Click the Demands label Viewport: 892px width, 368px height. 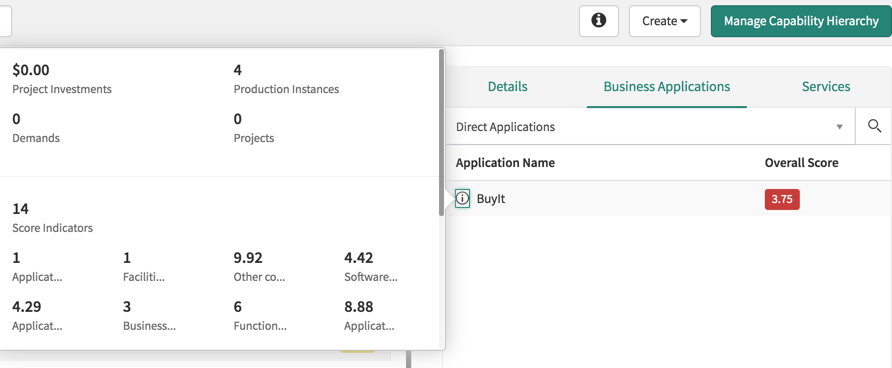point(36,138)
